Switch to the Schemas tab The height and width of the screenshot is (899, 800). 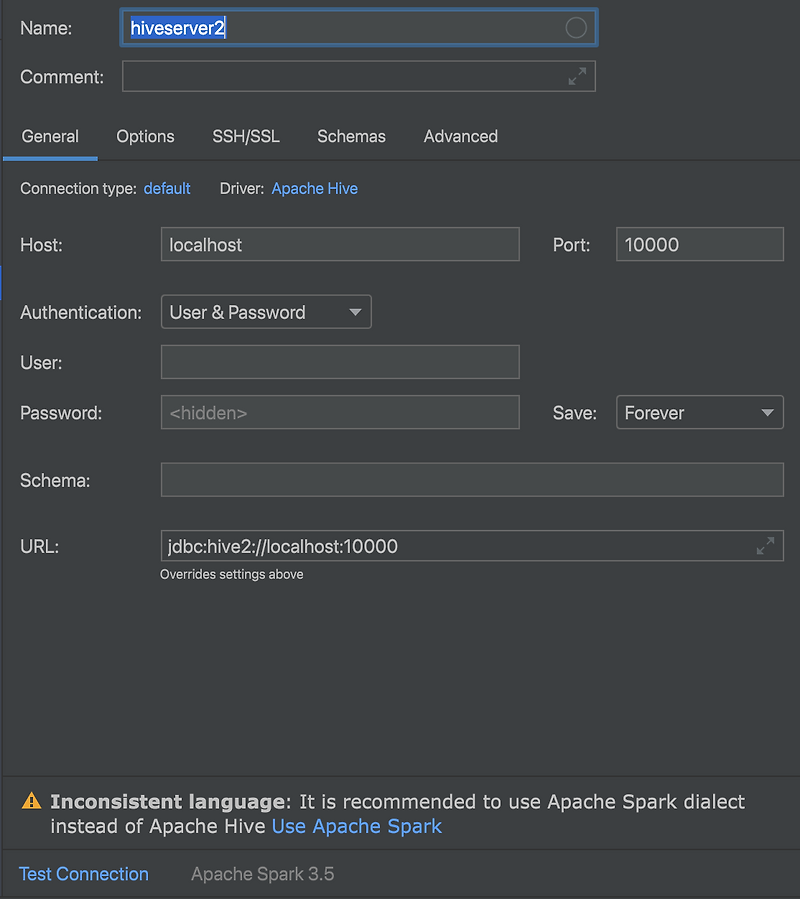click(351, 136)
